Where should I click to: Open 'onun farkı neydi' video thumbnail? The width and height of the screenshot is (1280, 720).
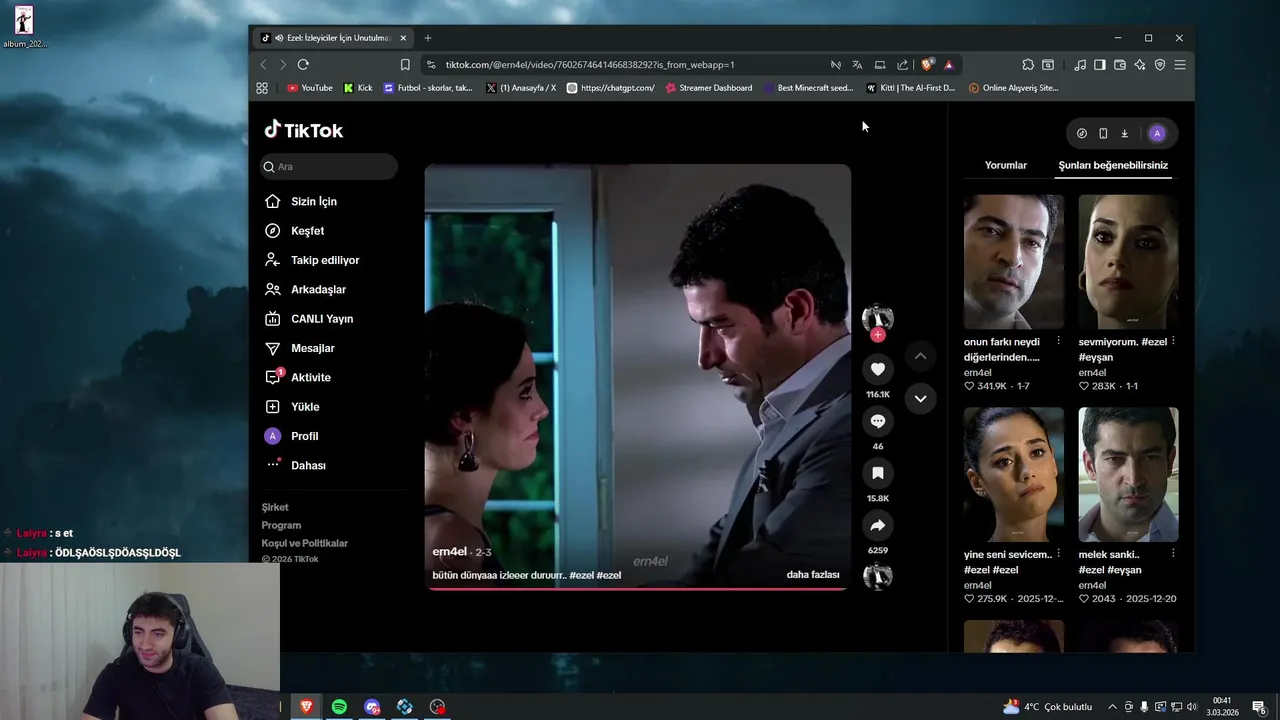(1014, 261)
